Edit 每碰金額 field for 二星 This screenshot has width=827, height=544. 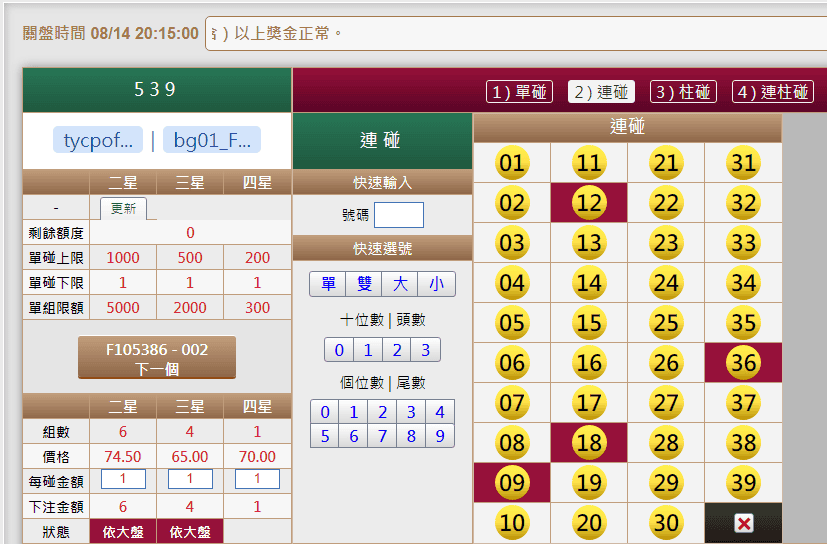click(x=123, y=479)
